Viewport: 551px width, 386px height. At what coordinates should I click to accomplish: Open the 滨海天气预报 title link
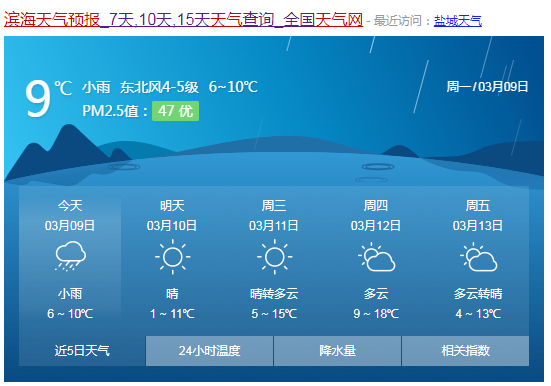tap(183, 19)
